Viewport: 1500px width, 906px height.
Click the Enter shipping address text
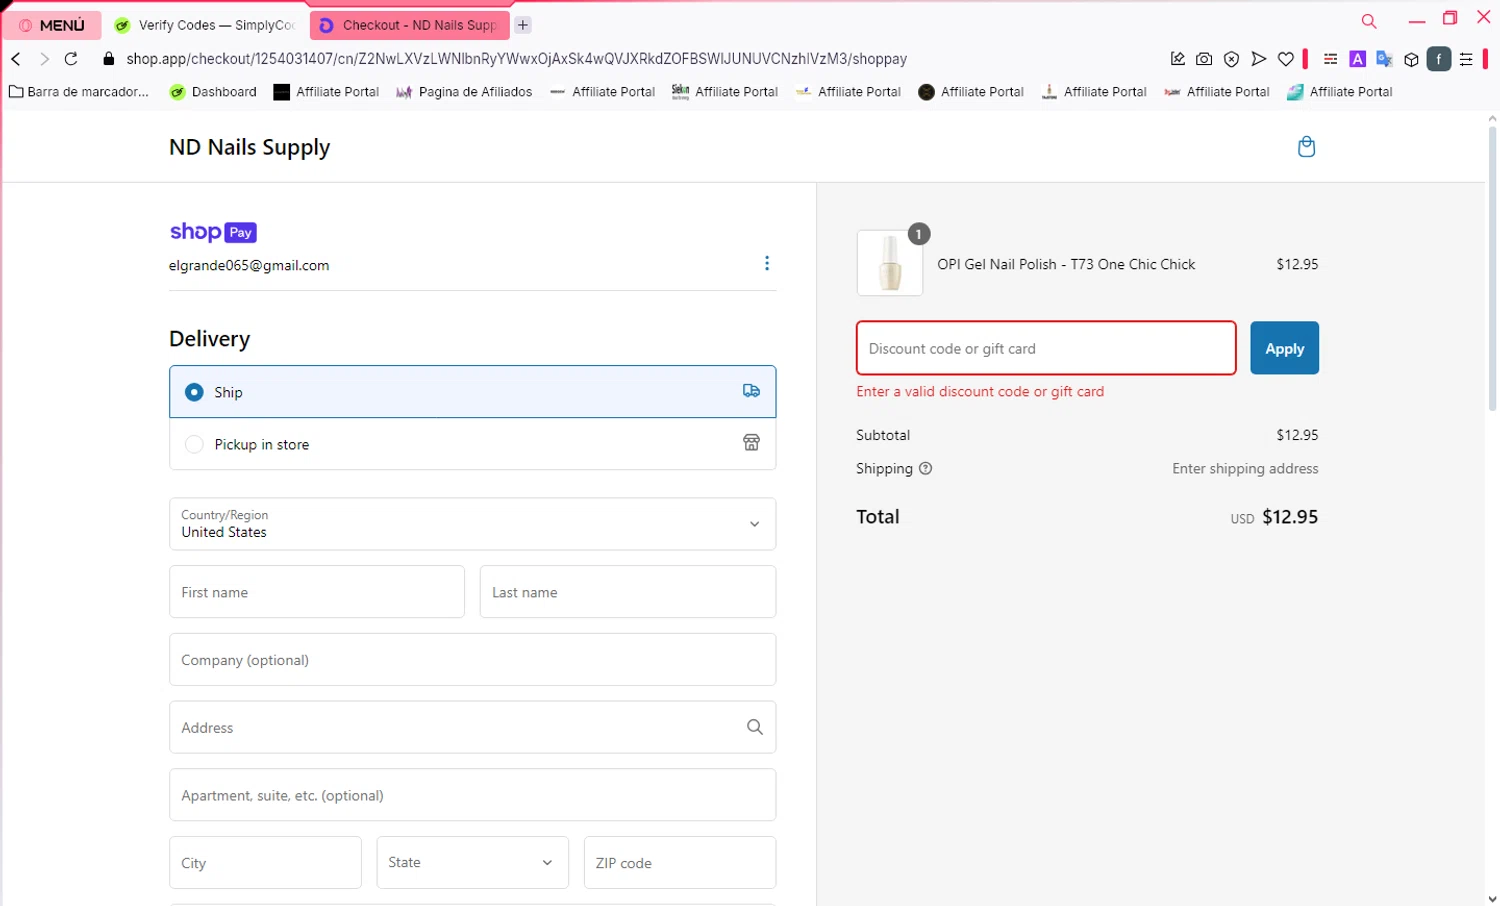tap(1245, 468)
